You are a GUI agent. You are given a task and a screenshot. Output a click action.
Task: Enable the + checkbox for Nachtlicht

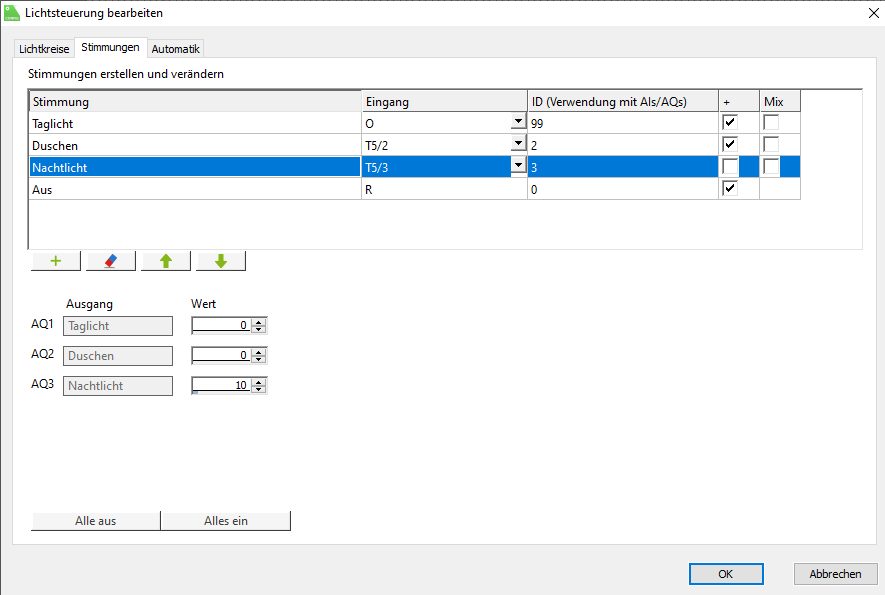point(730,167)
